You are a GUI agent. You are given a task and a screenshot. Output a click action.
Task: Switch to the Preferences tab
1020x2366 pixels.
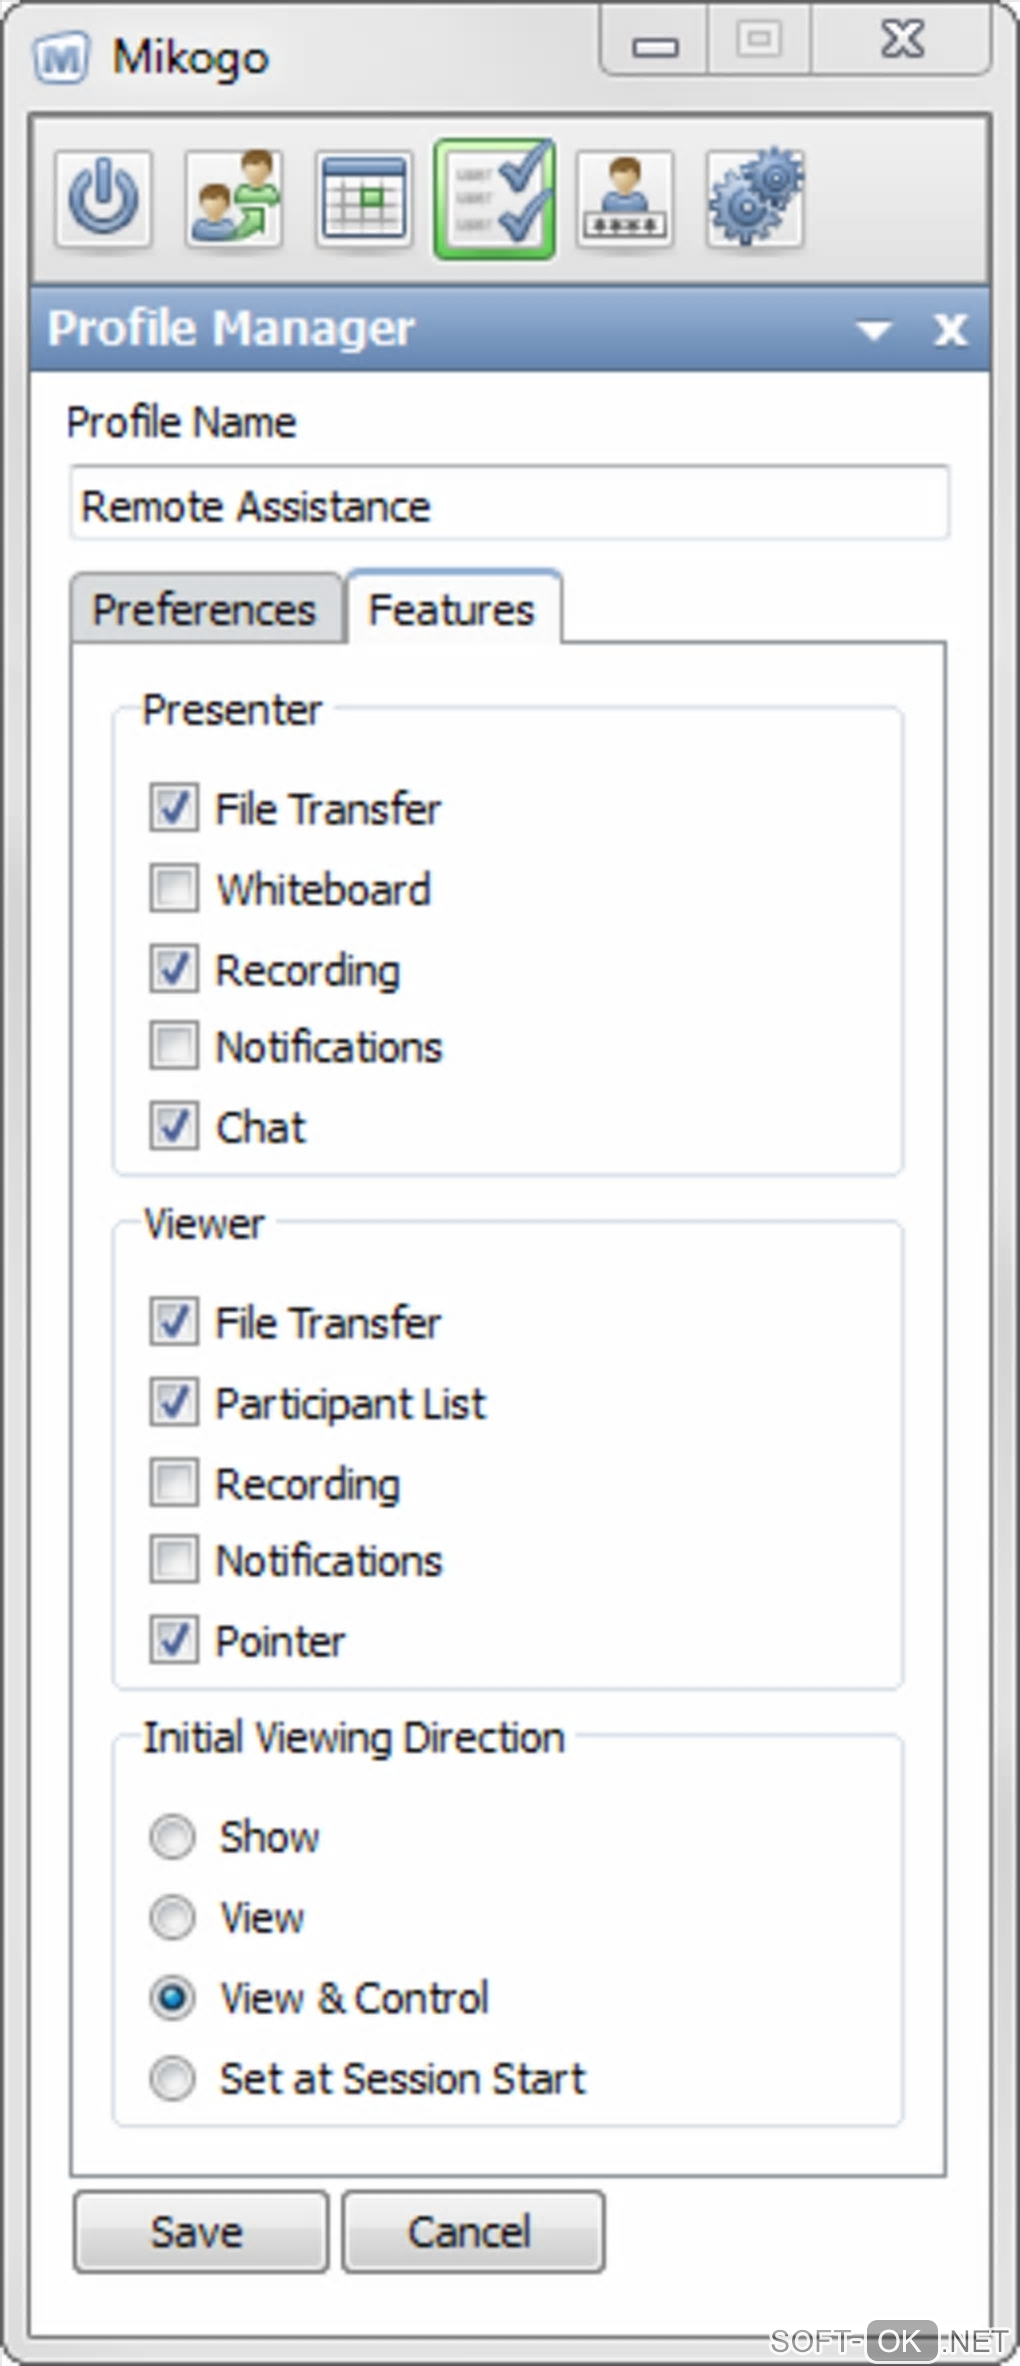(205, 609)
